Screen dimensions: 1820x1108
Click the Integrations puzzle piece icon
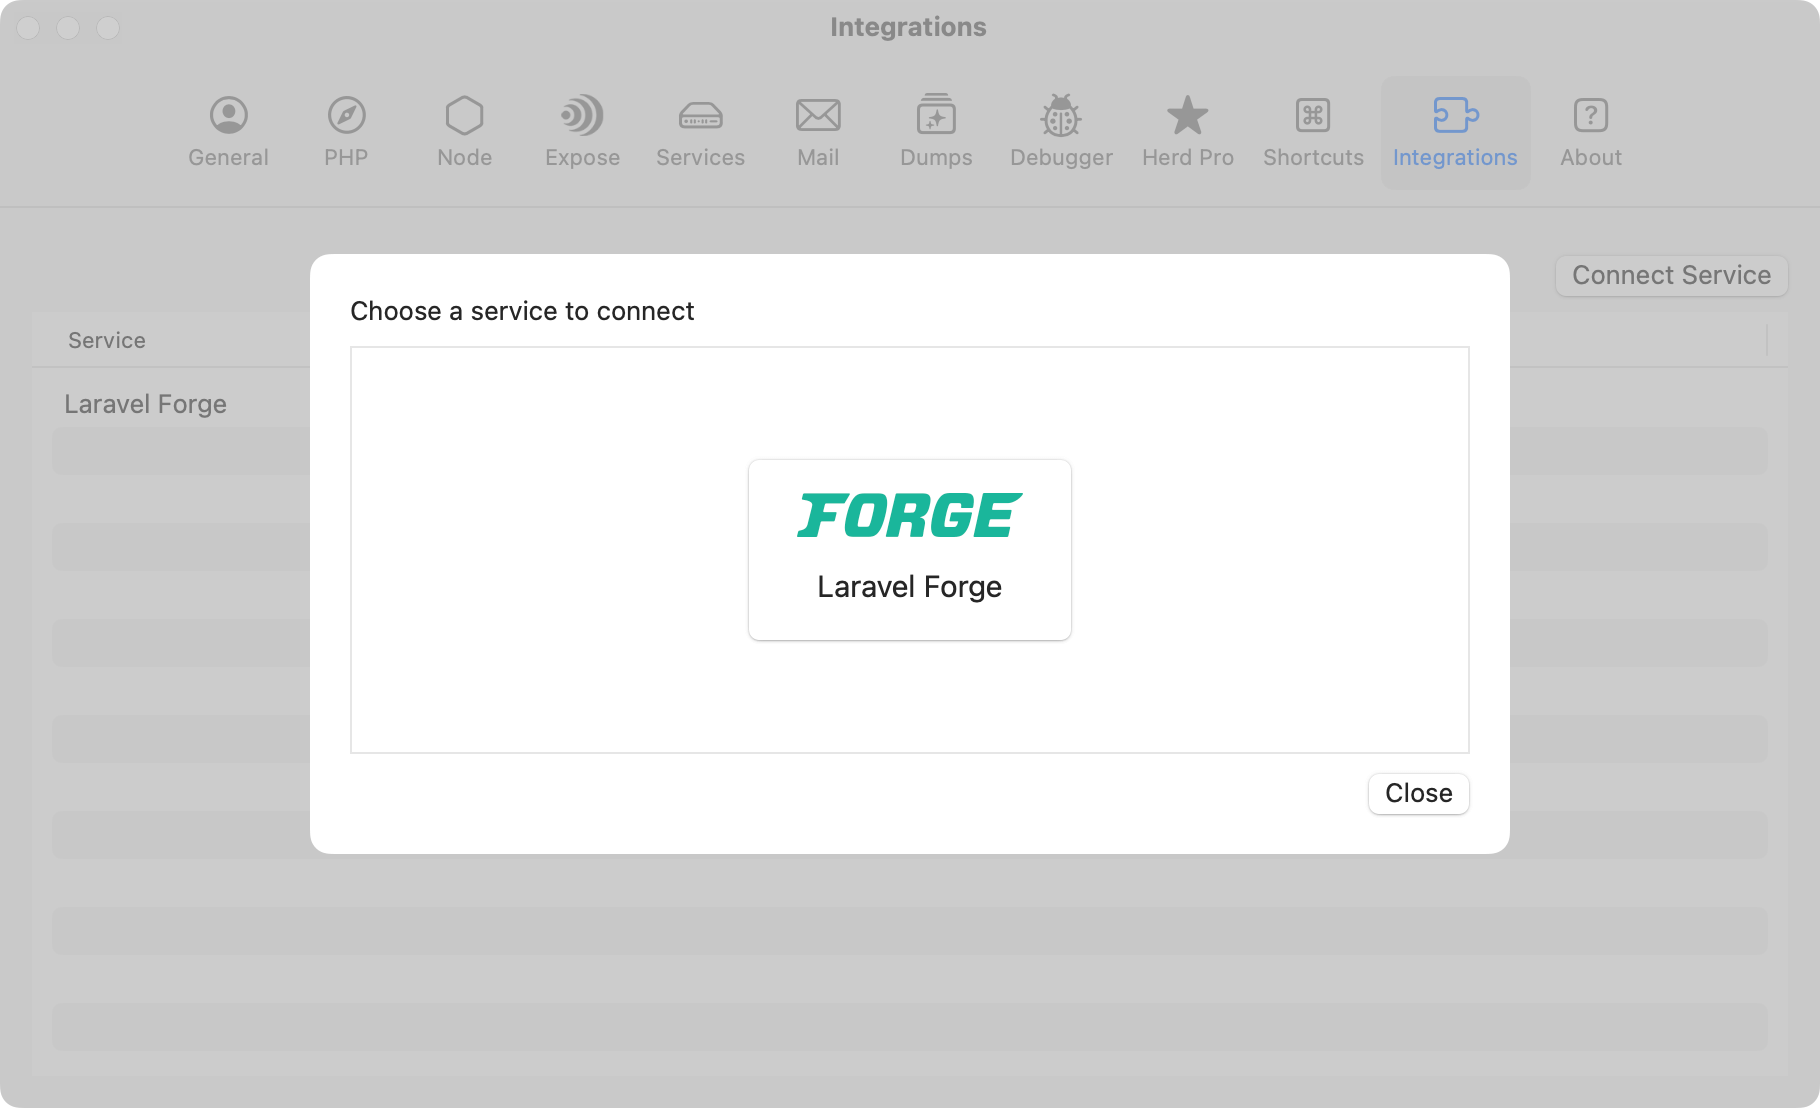[x=1455, y=116]
